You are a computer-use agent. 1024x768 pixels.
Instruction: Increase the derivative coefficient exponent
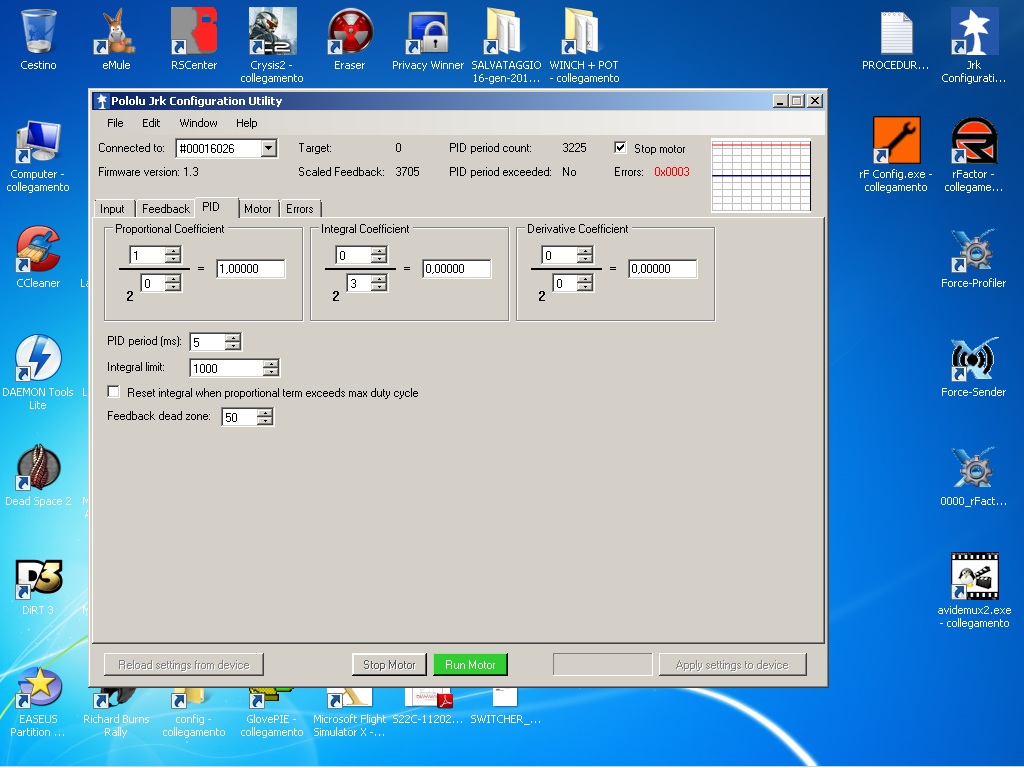tap(586, 279)
